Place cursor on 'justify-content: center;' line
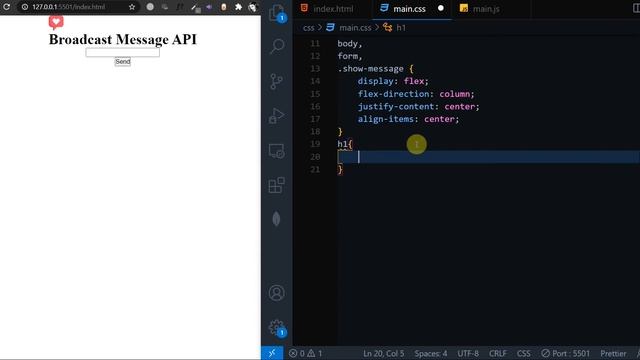This screenshot has height=360, width=640. pos(418,107)
